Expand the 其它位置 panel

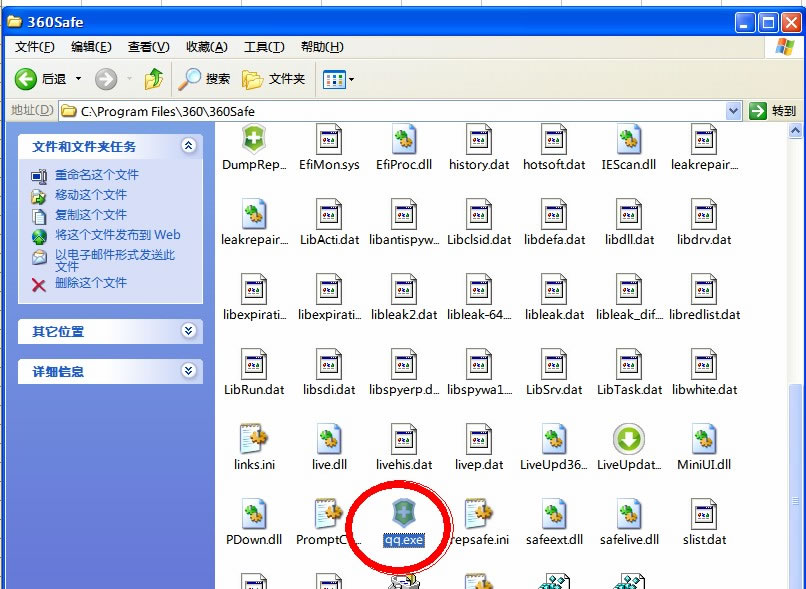(x=189, y=330)
